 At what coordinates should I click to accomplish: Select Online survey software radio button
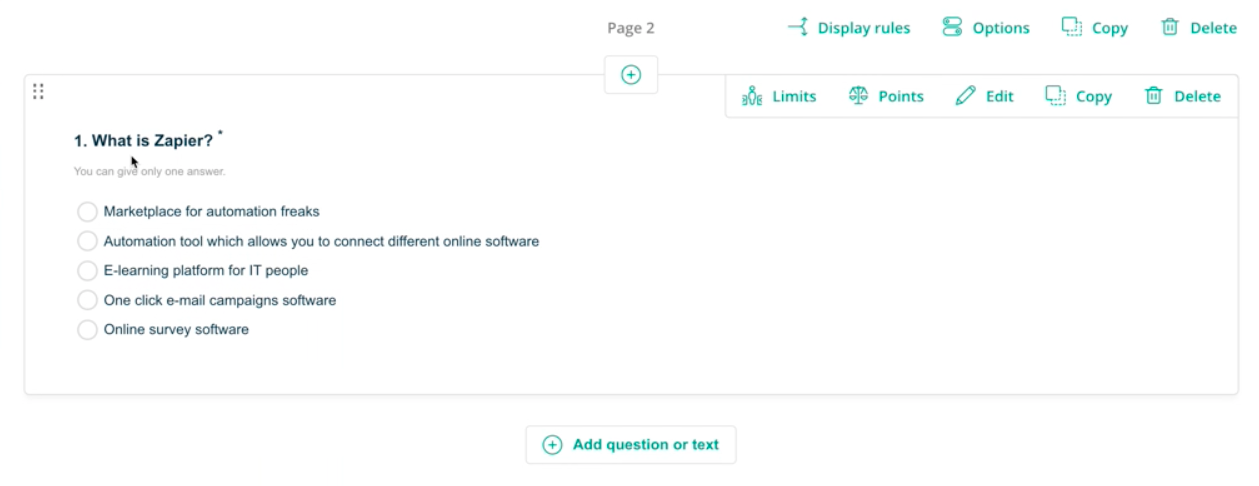tap(88, 330)
